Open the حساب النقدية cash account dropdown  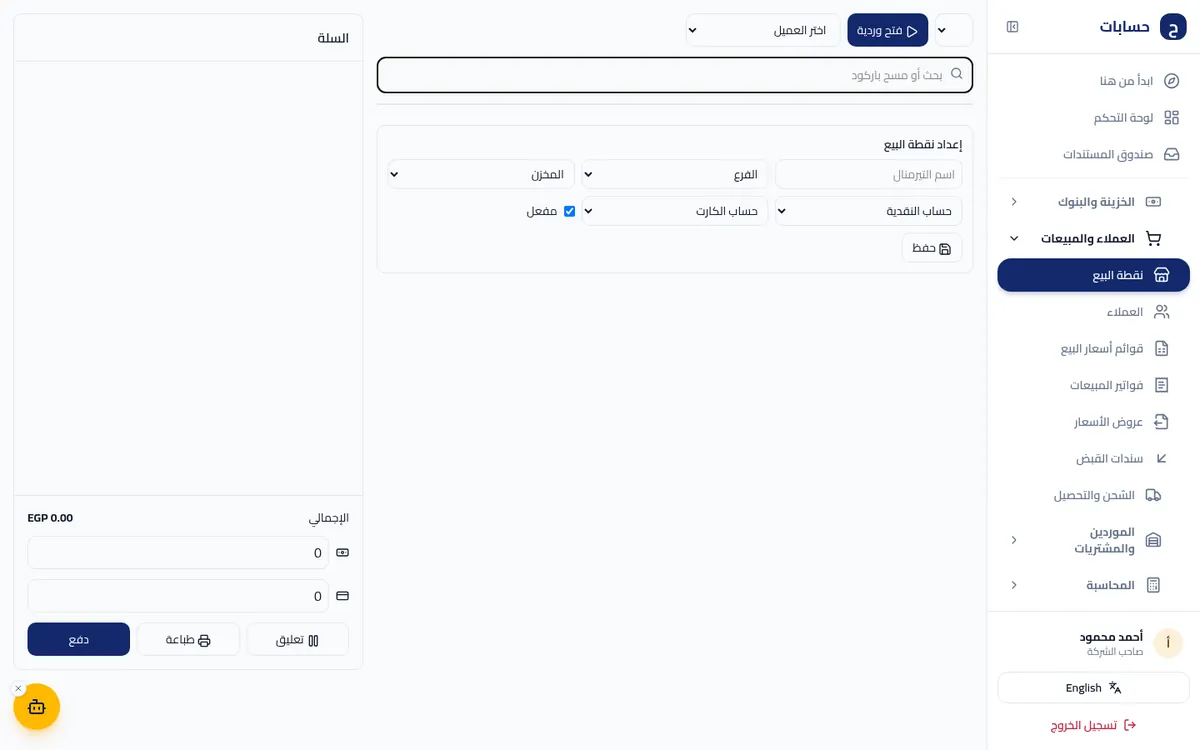click(x=869, y=211)
